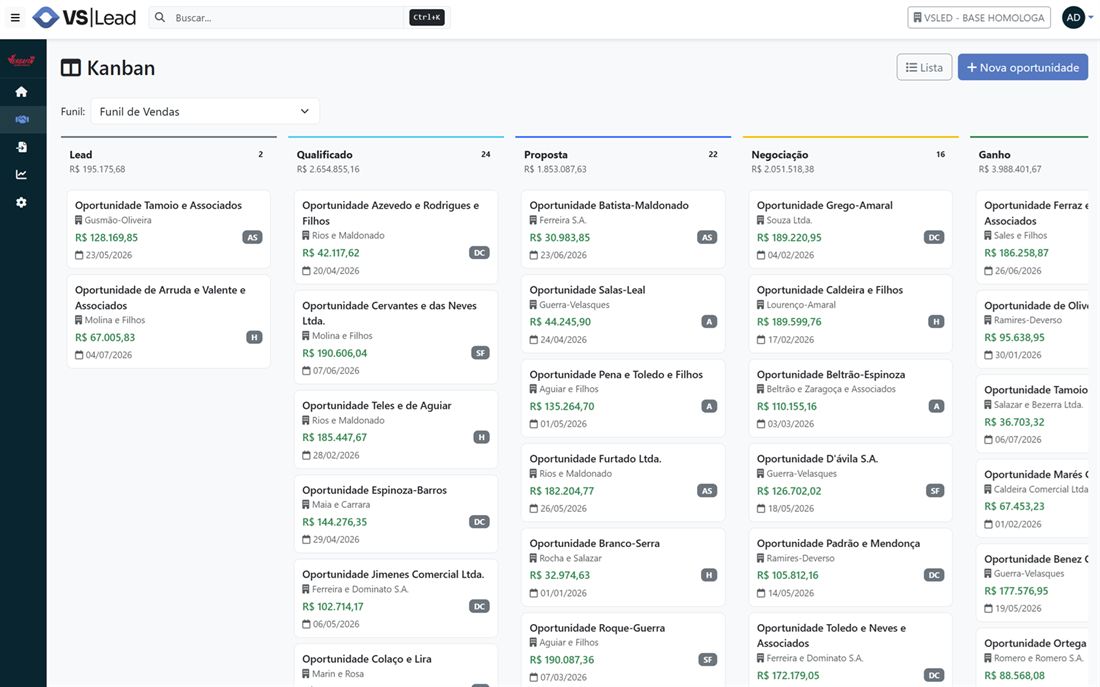The width and height of the screenshot is (1100, 687).
Task: Open the user menu dropdown arrow
Action: tap(1091, 18)
